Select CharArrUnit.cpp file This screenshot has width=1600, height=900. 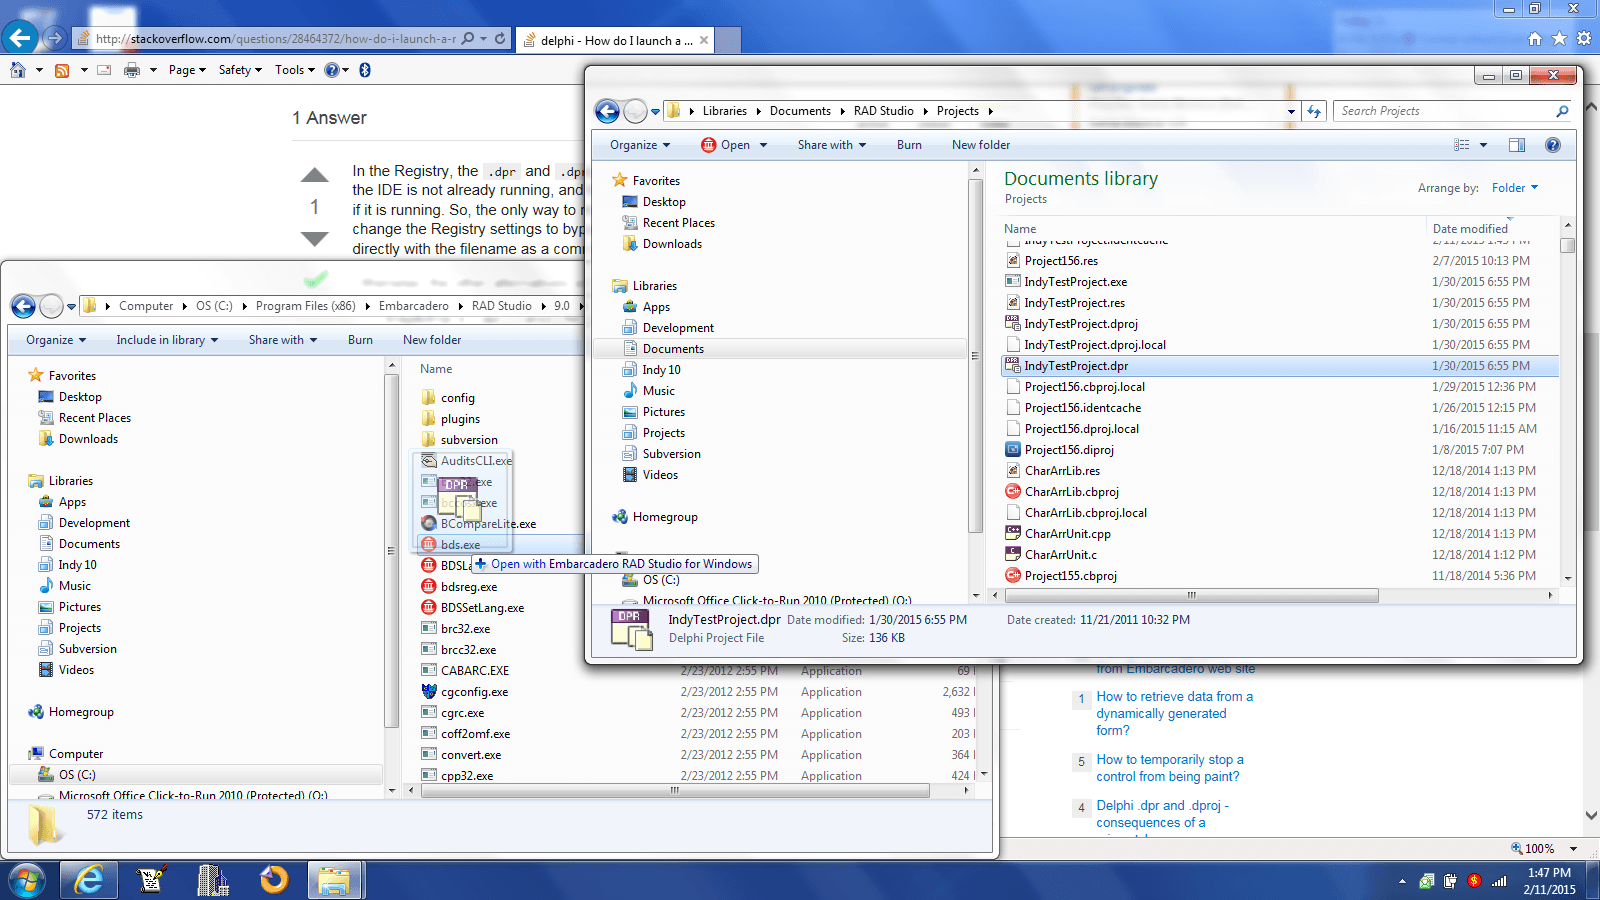1067,534
